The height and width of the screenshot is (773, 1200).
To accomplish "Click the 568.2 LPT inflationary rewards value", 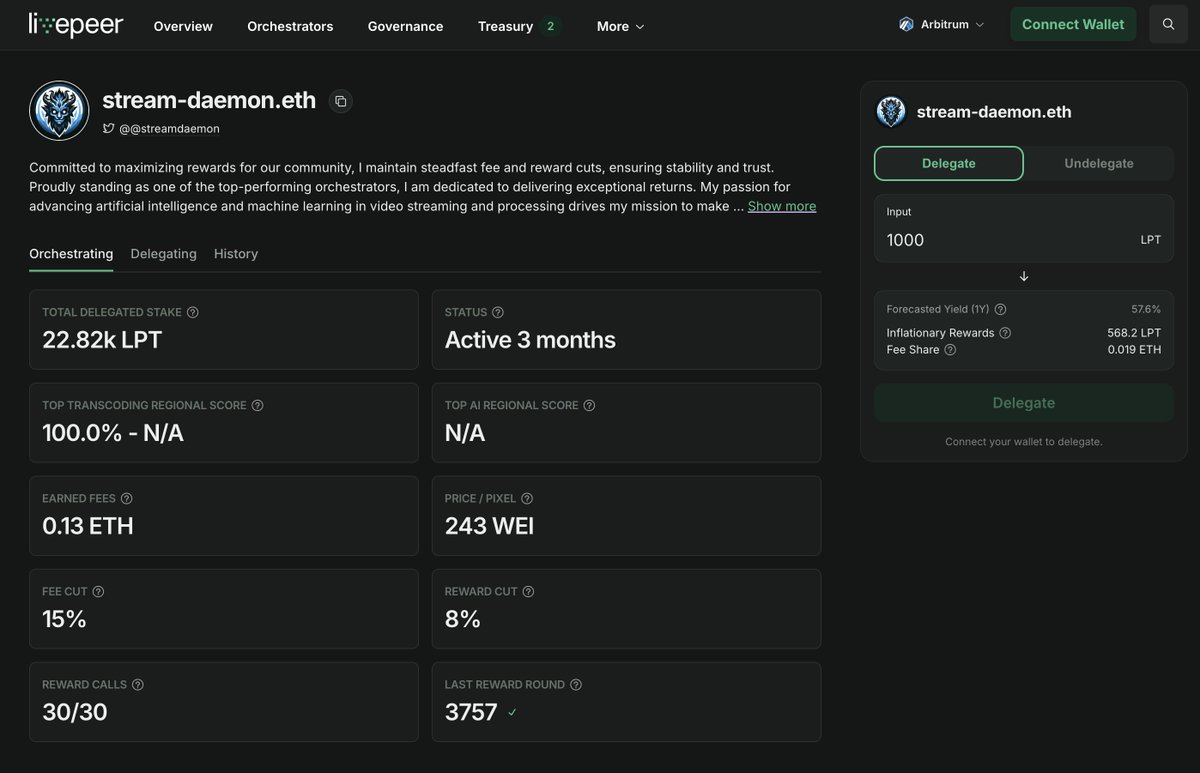I will (x=1134, y=333).
